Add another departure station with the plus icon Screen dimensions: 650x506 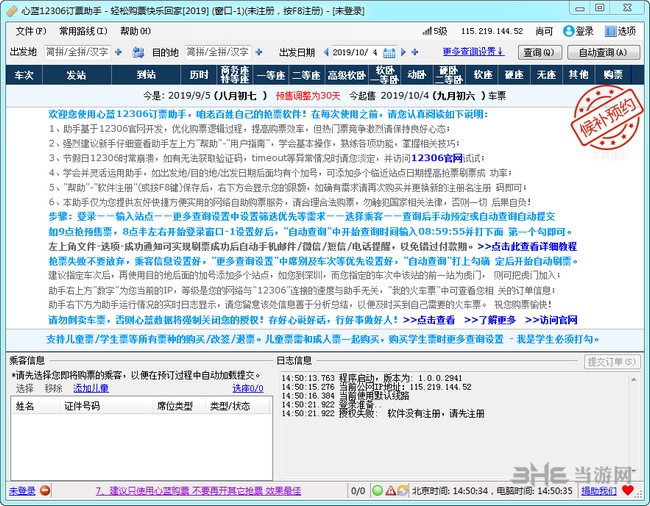tap(118, 52)
